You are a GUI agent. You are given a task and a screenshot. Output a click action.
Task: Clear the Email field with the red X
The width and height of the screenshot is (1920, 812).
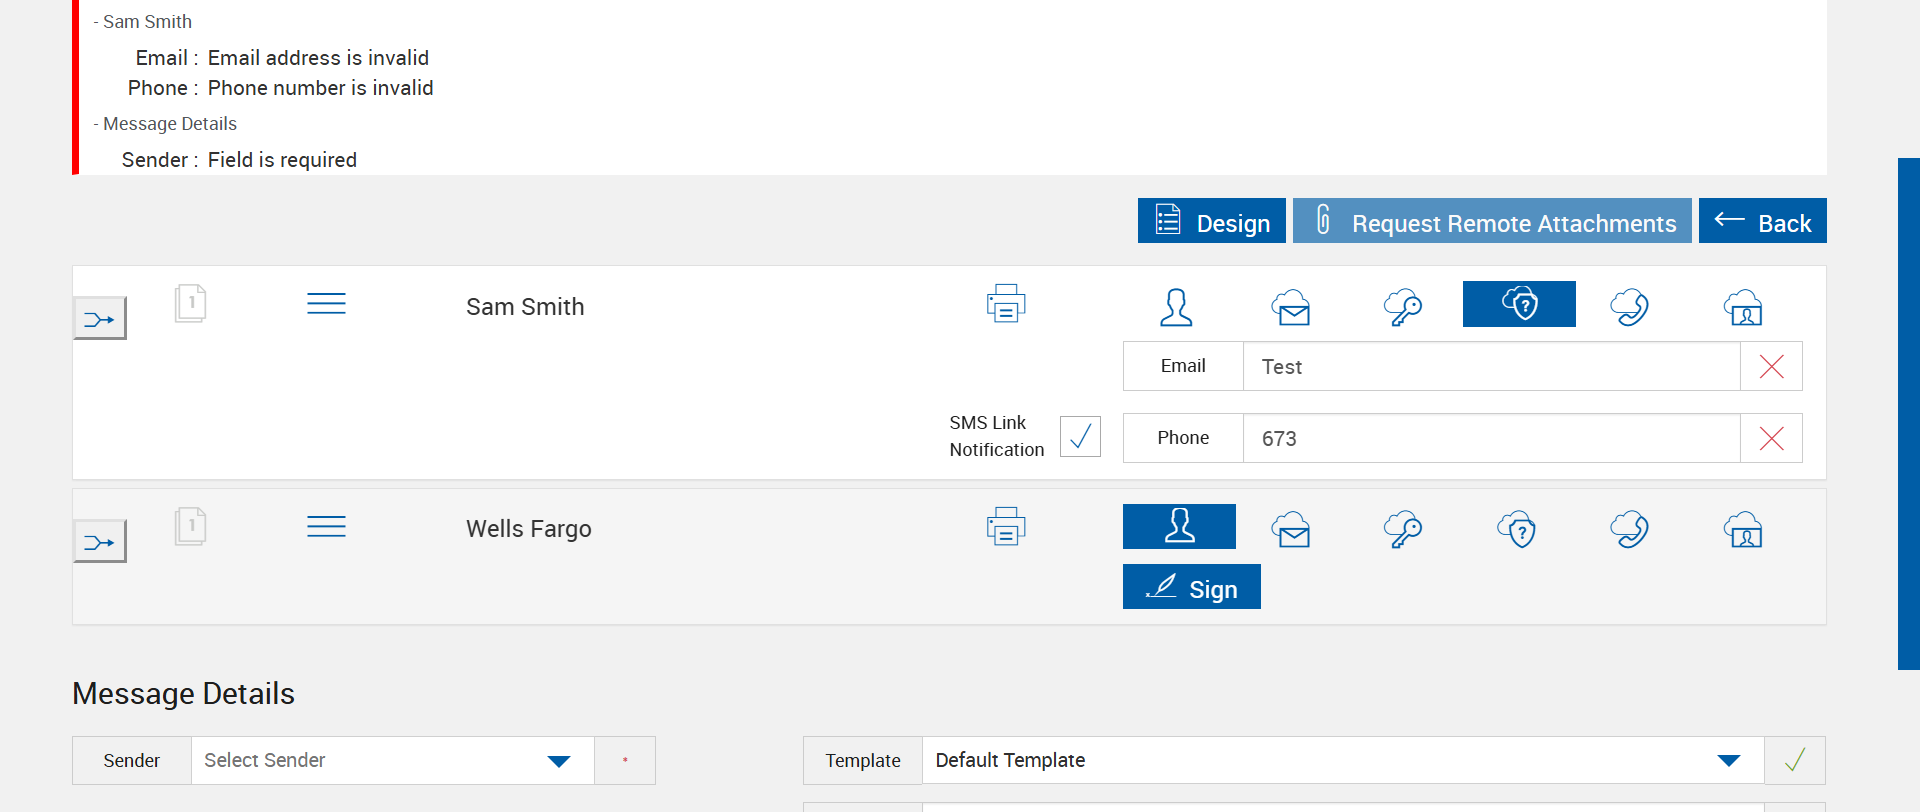coord(1771,367)
